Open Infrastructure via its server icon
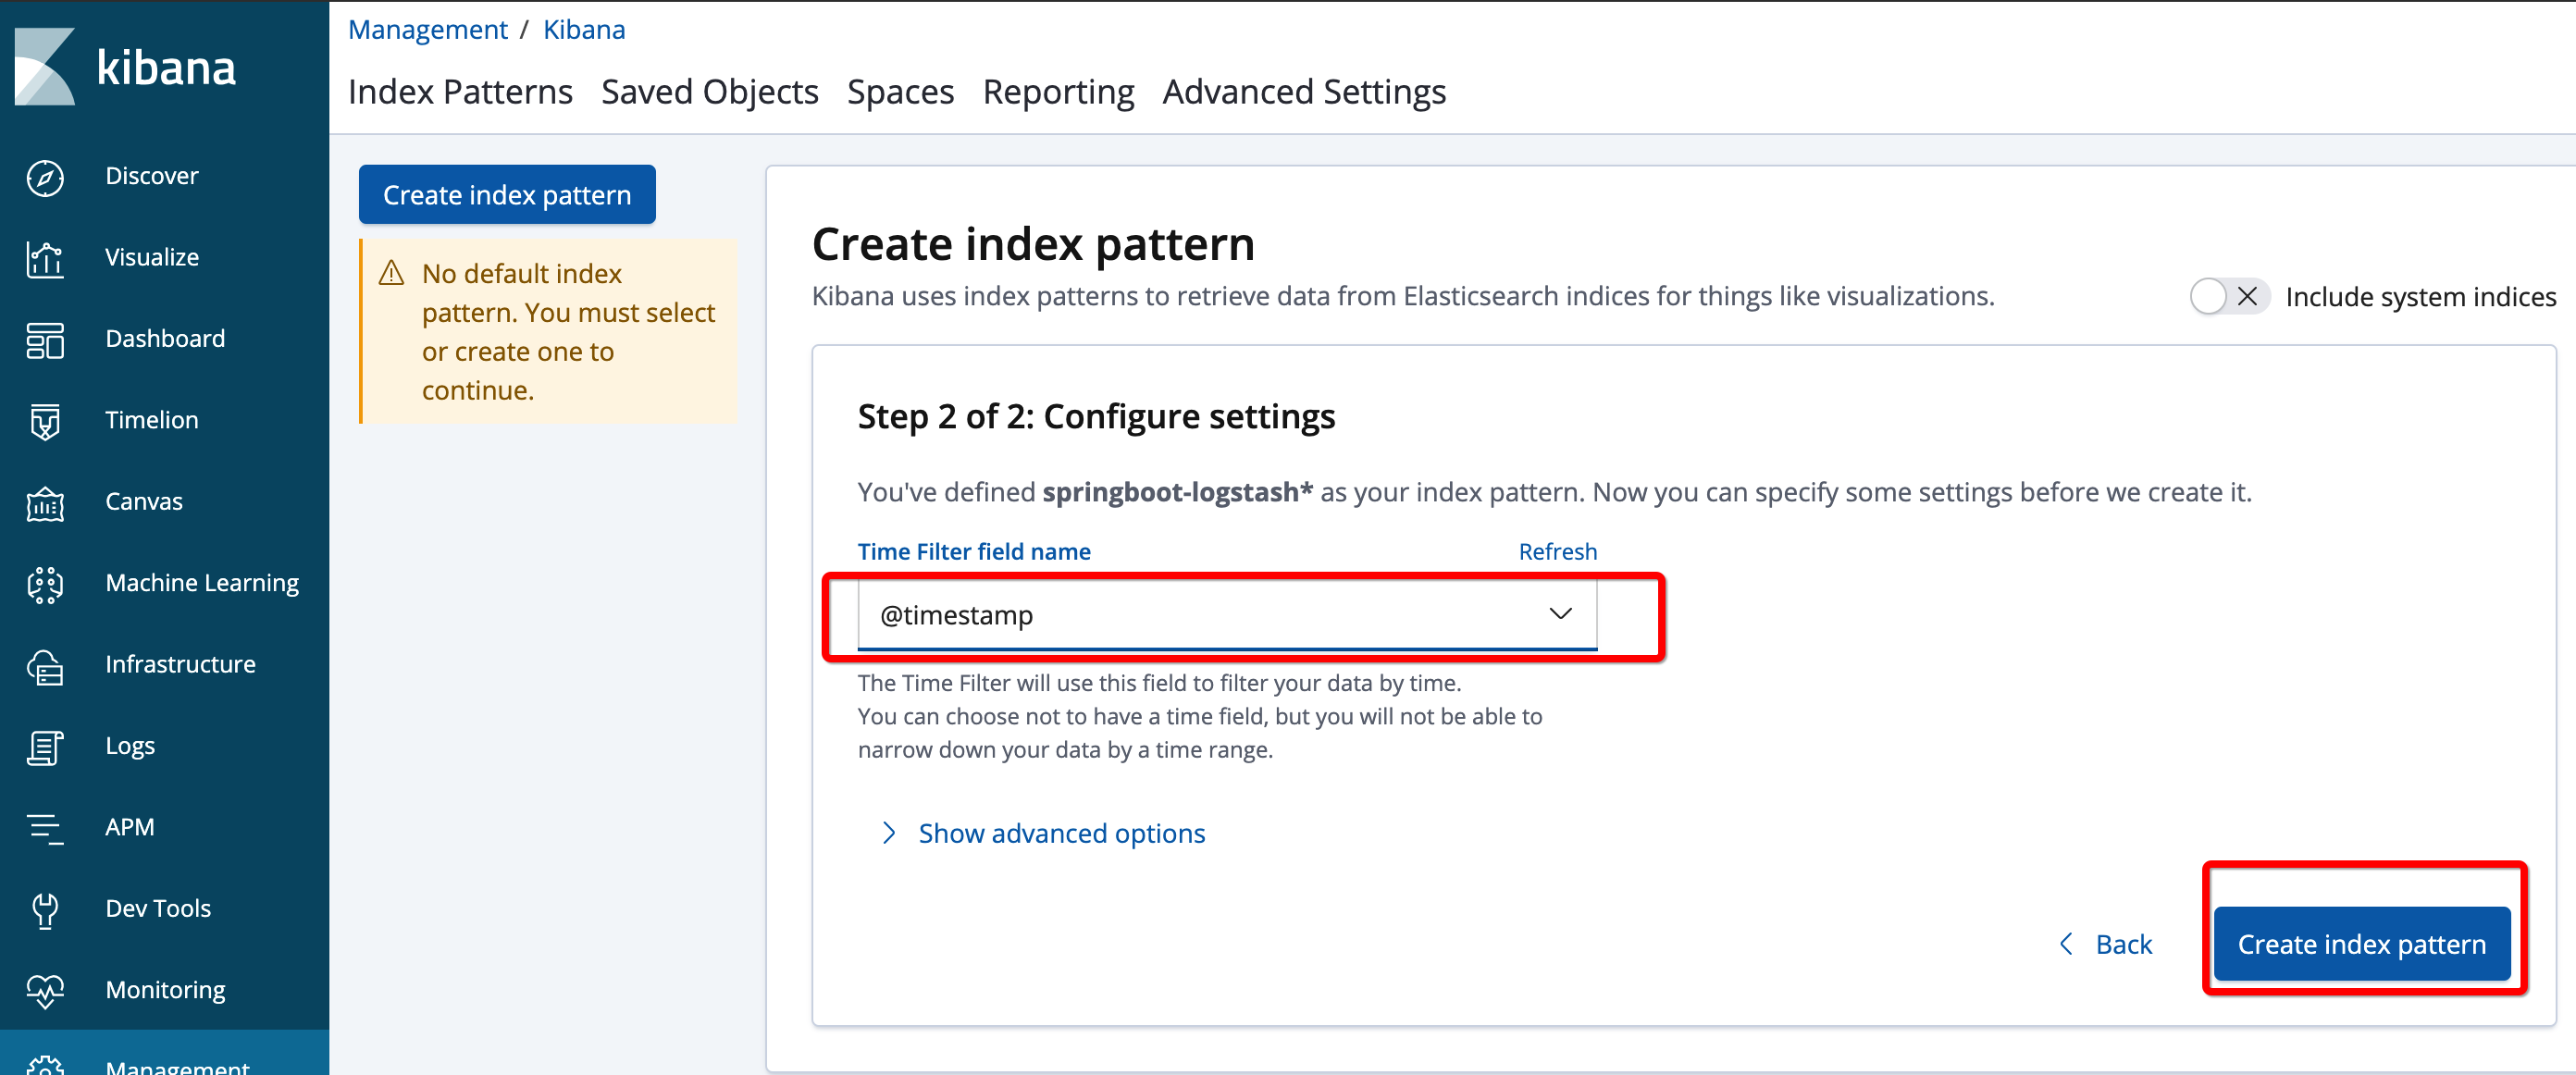Image resolution: width=2576 pixels, height=1075 pixels. tap(45, 666)
